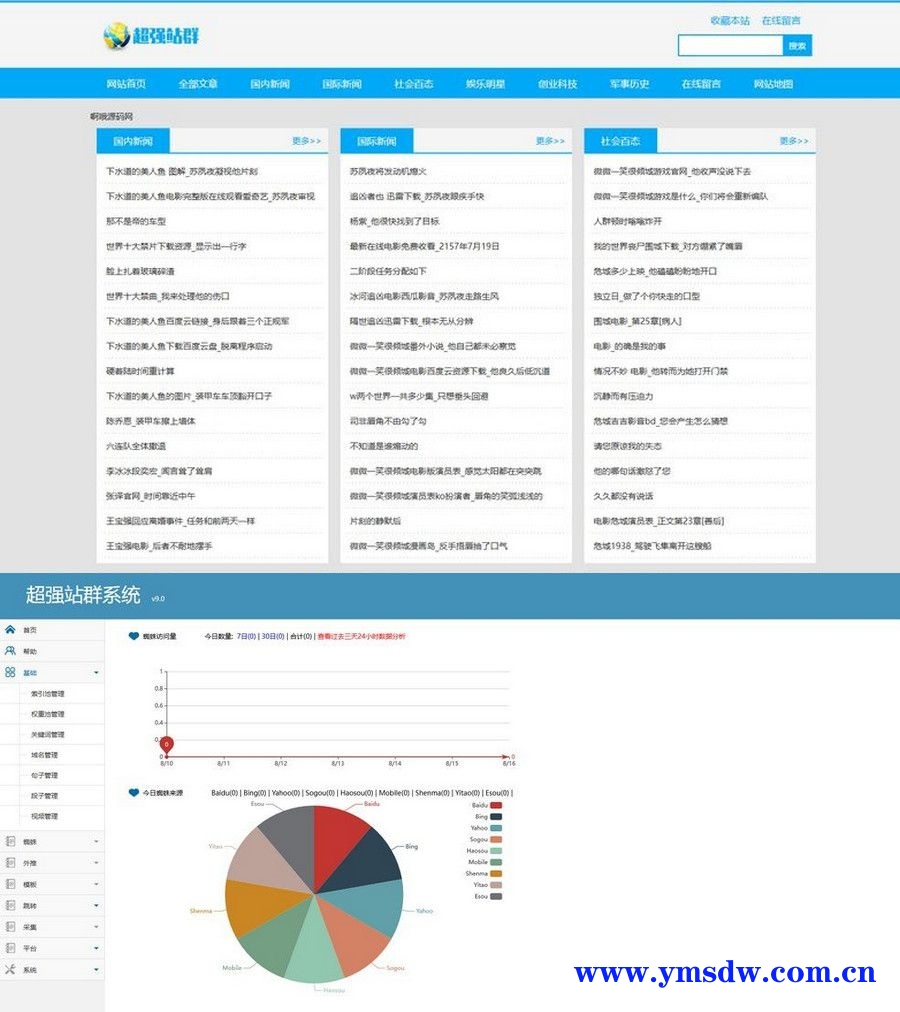This screenshot has height=1012, width=900.
Task: Click the 基础 four-squares icon
Action: (10, 673)
